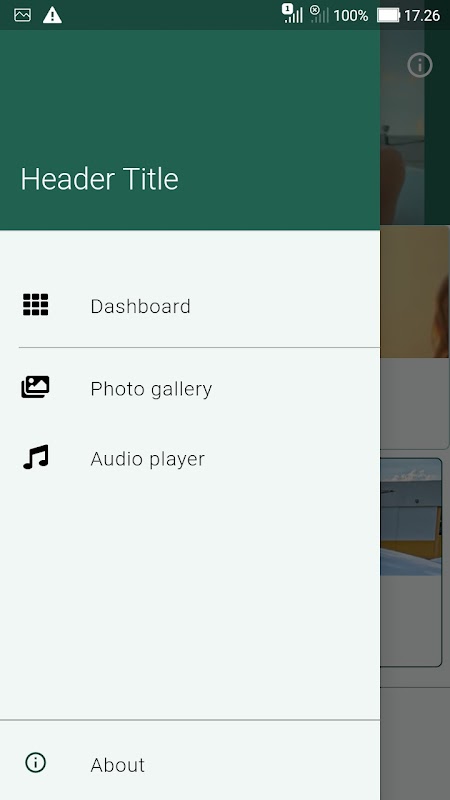The width and height of the screenshot is (450, 800).
Task: Tap the warning triangle status icon
Action: (x=52, y=15)
